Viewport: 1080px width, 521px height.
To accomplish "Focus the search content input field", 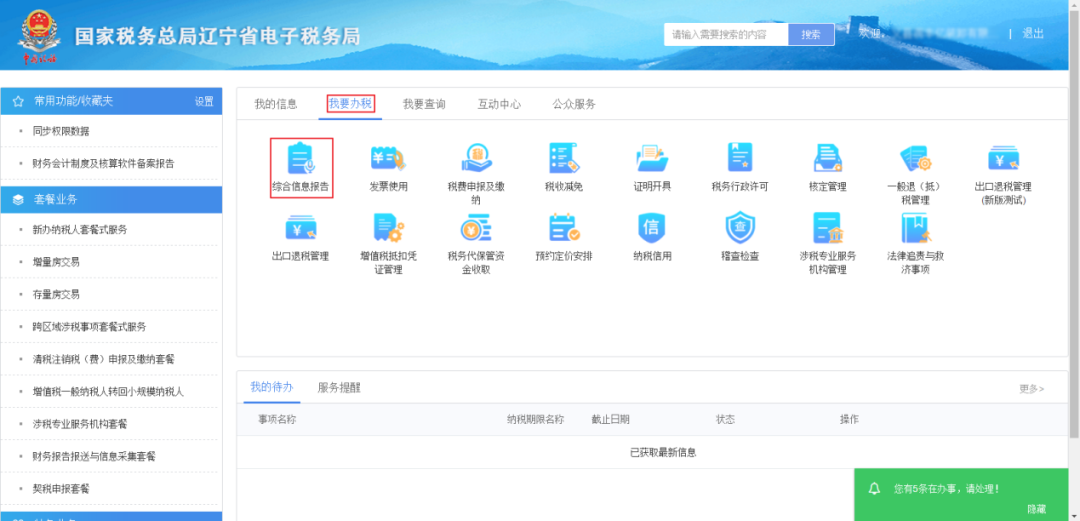I will tap(726, 34).
